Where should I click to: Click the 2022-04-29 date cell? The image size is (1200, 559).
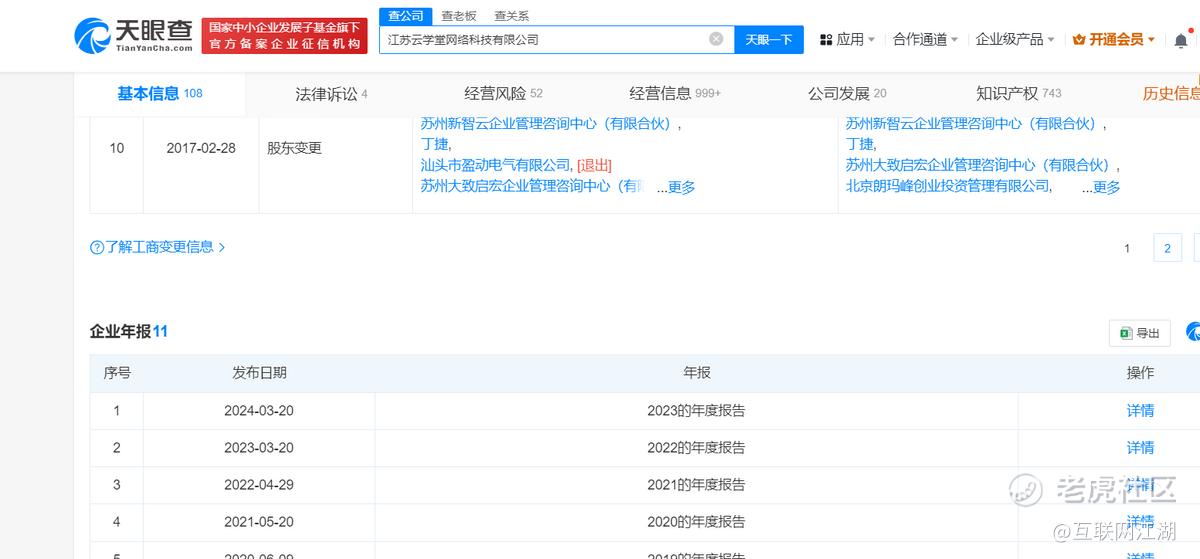click(x=259, y=484)
